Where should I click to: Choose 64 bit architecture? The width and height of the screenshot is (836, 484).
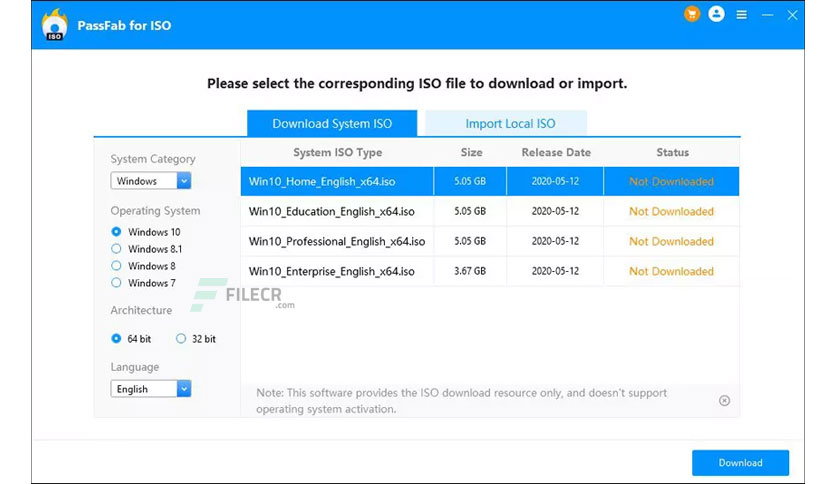pyautogui.click(x=116, y=338)
